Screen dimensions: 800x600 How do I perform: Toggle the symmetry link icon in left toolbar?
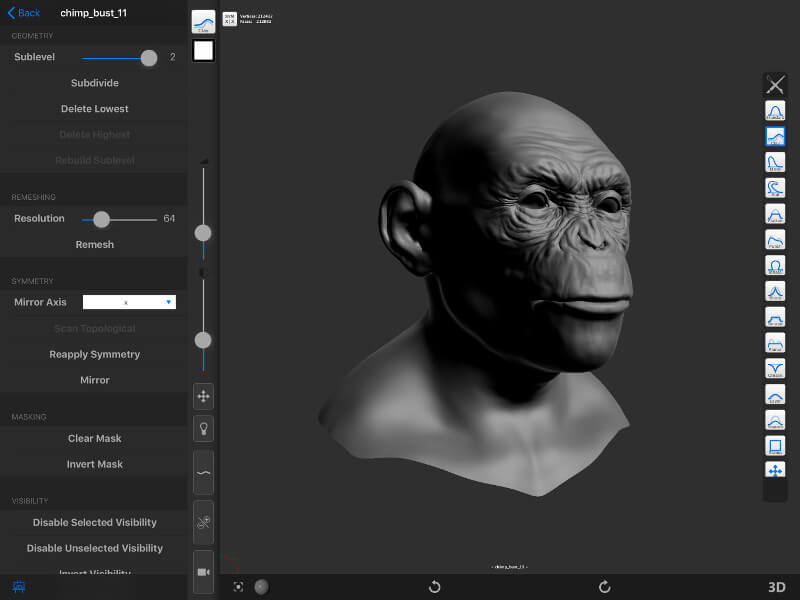(203, 522)
